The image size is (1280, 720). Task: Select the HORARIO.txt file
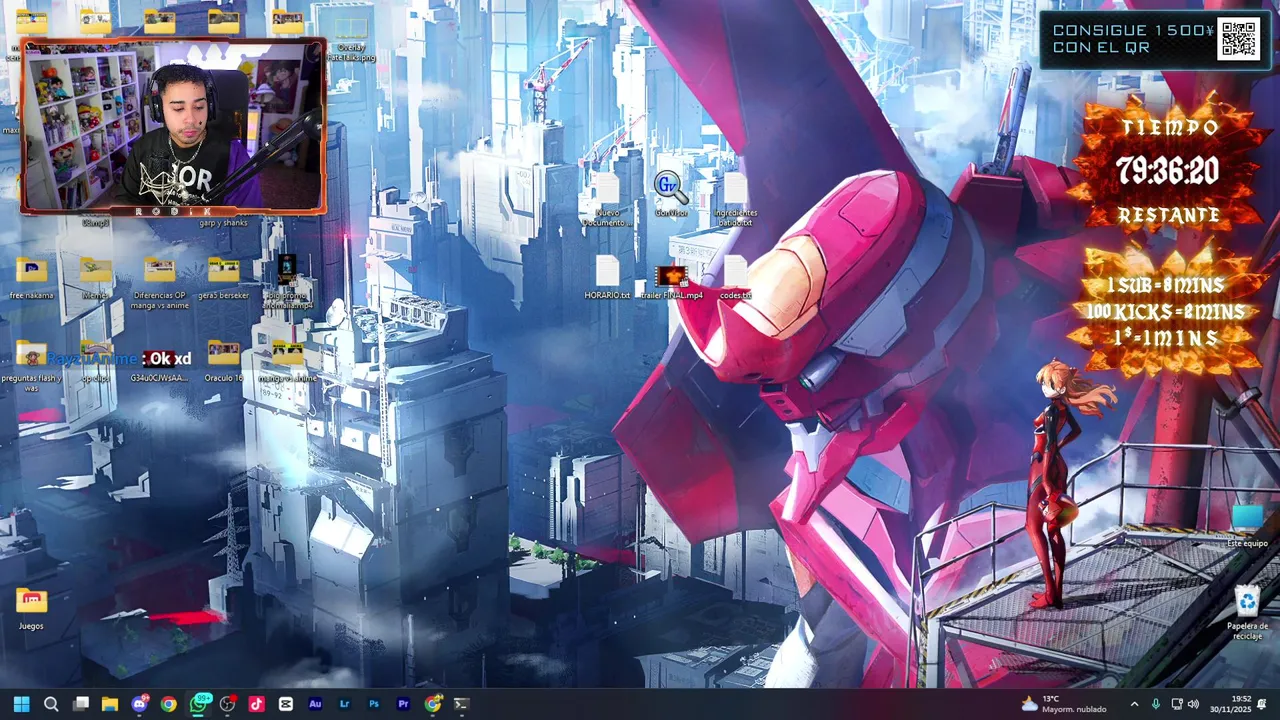coord(607,277)
